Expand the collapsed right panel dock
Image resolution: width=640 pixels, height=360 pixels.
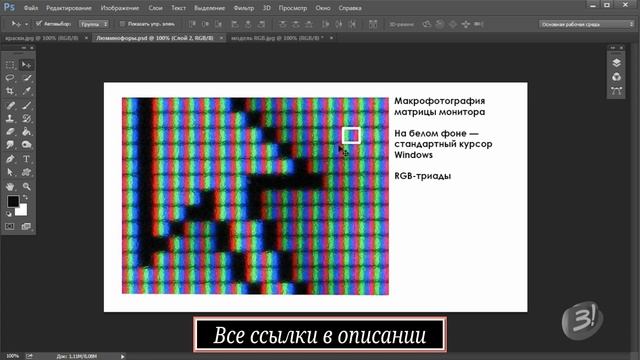click(612, 48)
